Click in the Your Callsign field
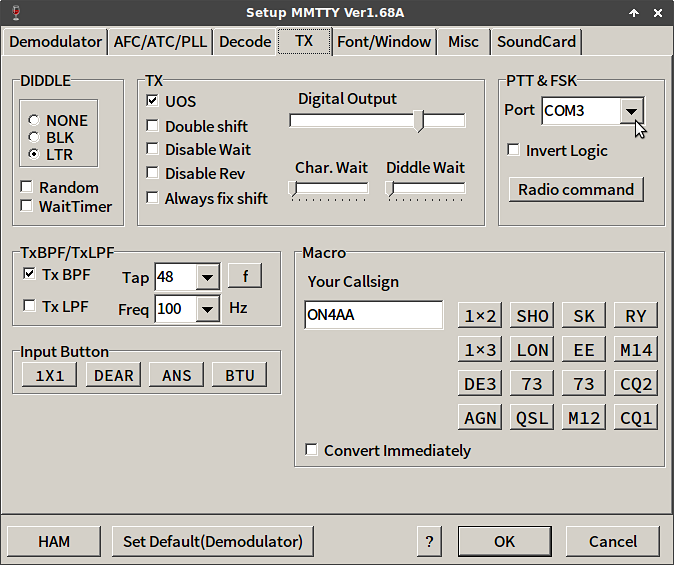Image resolution: width=674 pixels, height=565 pixels. click(x=373, y=315)
